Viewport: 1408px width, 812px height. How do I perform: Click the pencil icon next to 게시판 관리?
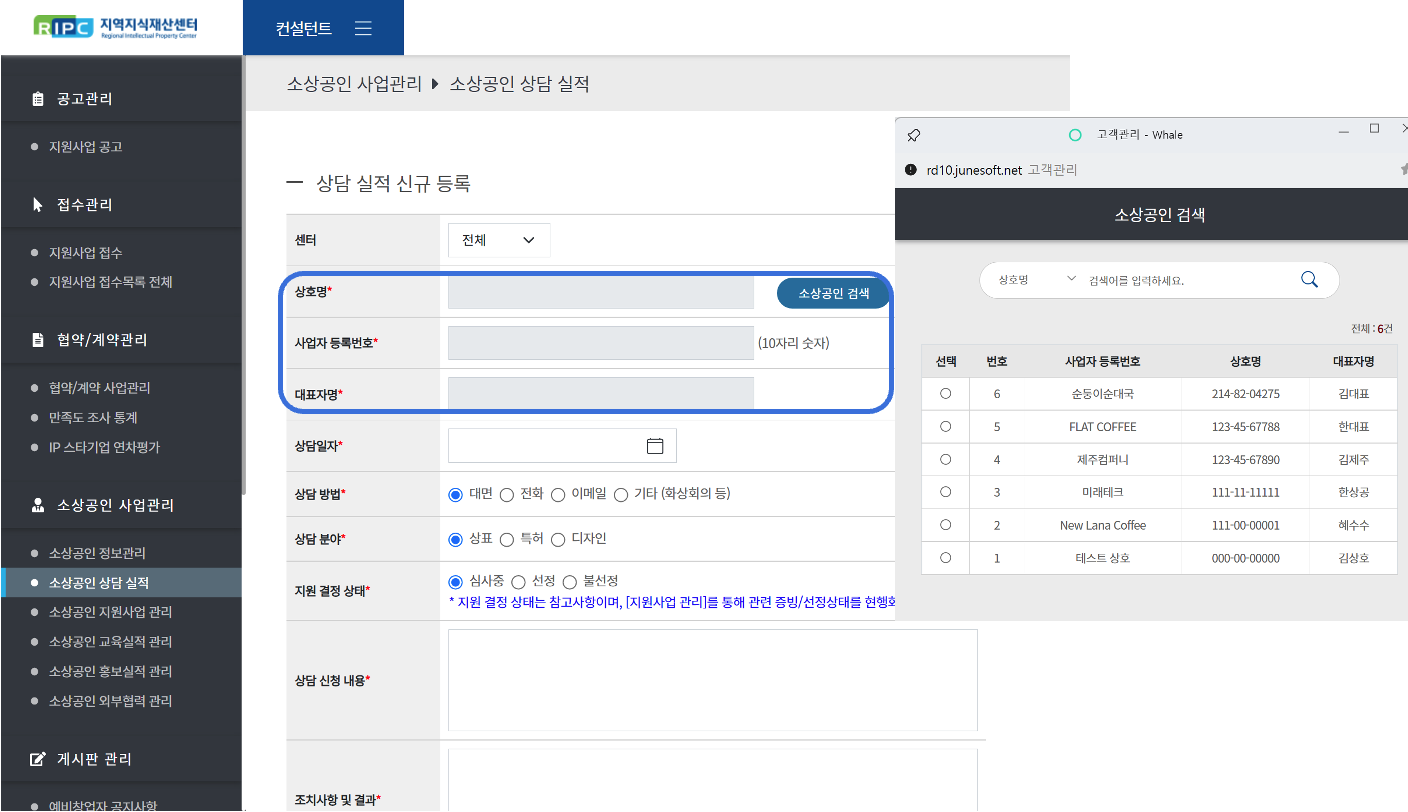[x=38, y=759]
